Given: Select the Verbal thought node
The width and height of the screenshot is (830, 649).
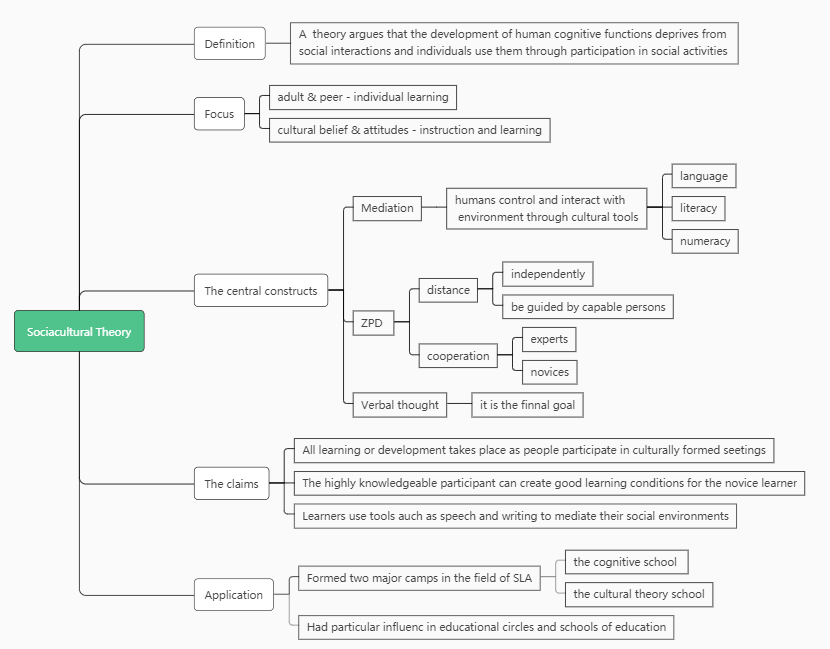Looking at the screenshot, I should point(400,405).
